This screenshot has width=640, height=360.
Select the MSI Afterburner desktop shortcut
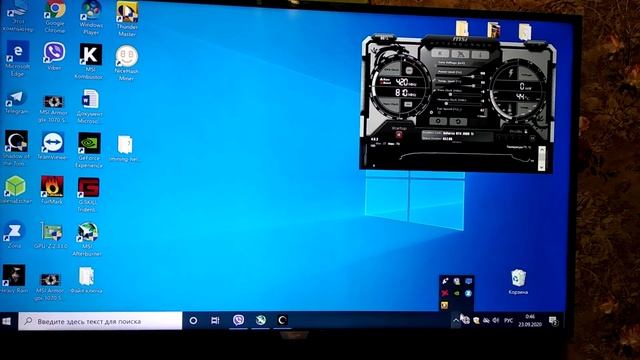87,239
